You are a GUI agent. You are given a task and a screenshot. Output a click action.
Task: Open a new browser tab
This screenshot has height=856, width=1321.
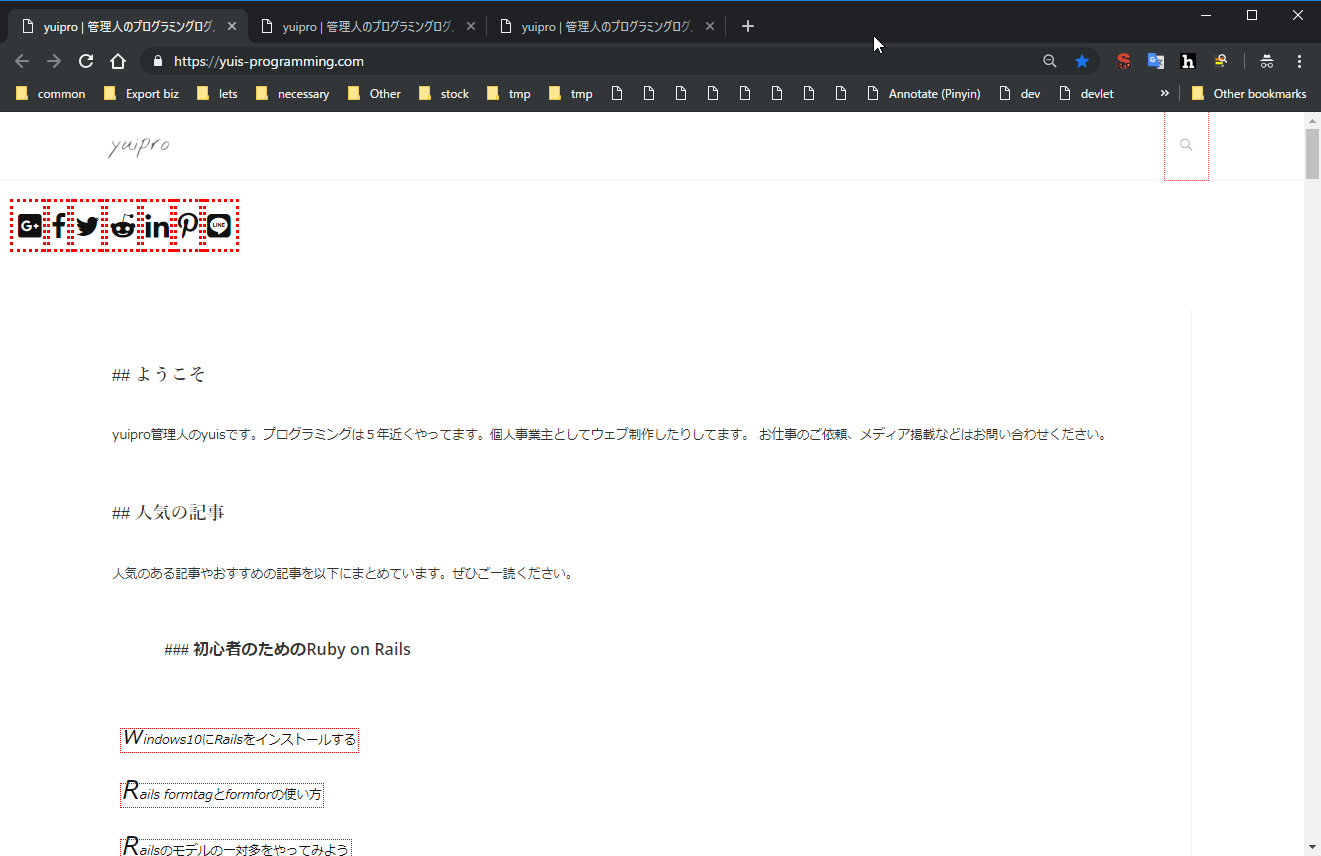[x=748, y=26]
